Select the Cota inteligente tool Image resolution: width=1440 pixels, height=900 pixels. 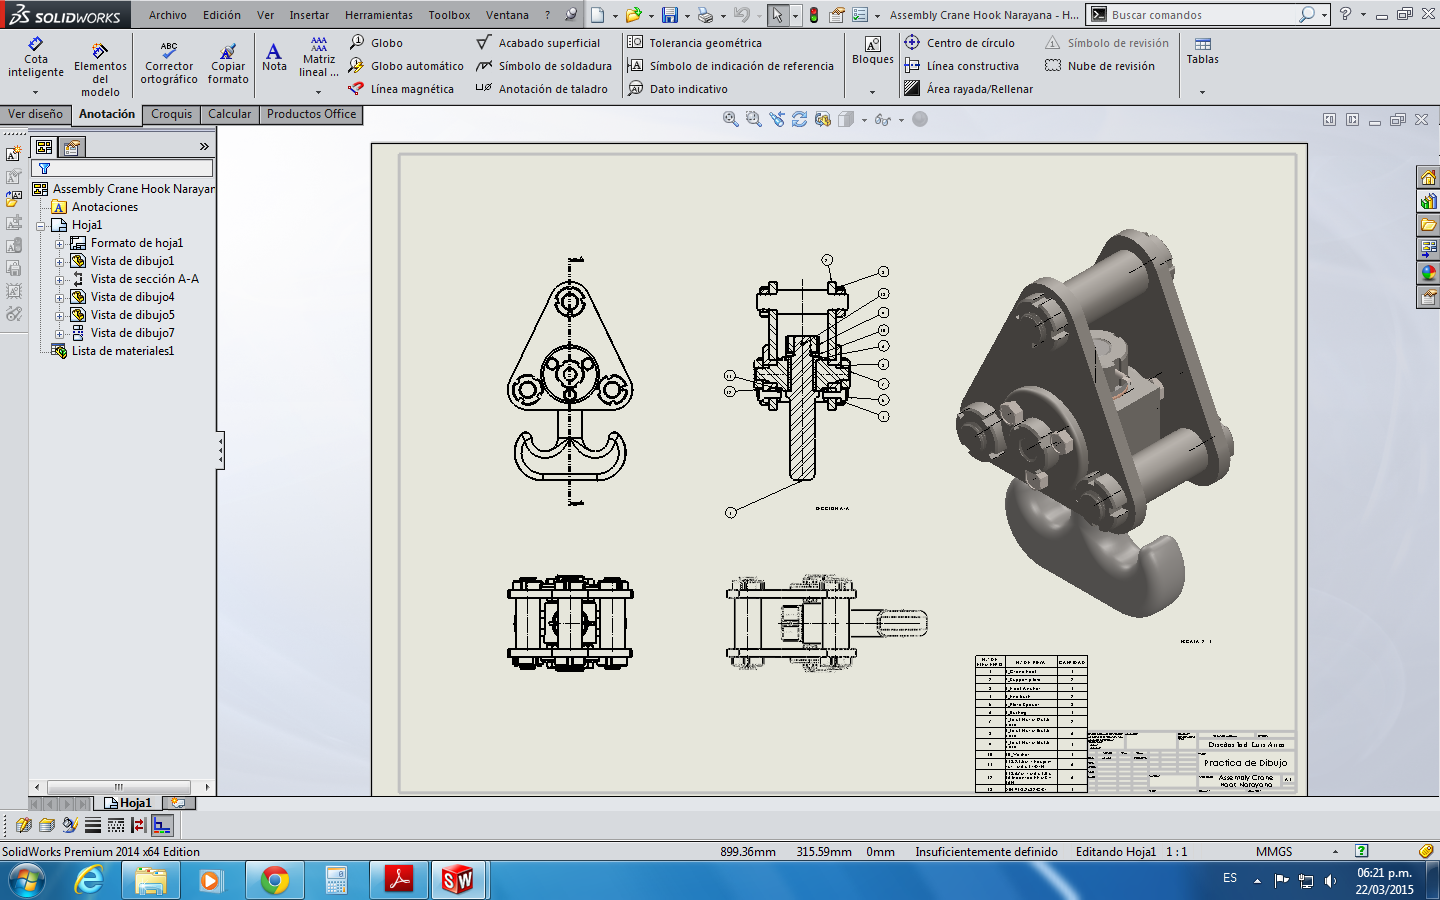(x=36, y=58)
